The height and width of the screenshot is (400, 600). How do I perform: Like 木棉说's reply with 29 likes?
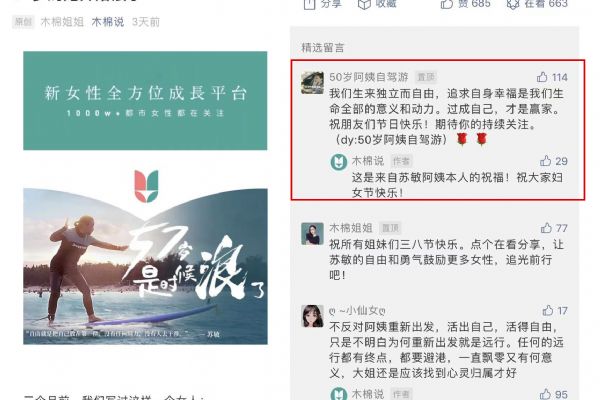pyautogui.click(x=545, y=161)
